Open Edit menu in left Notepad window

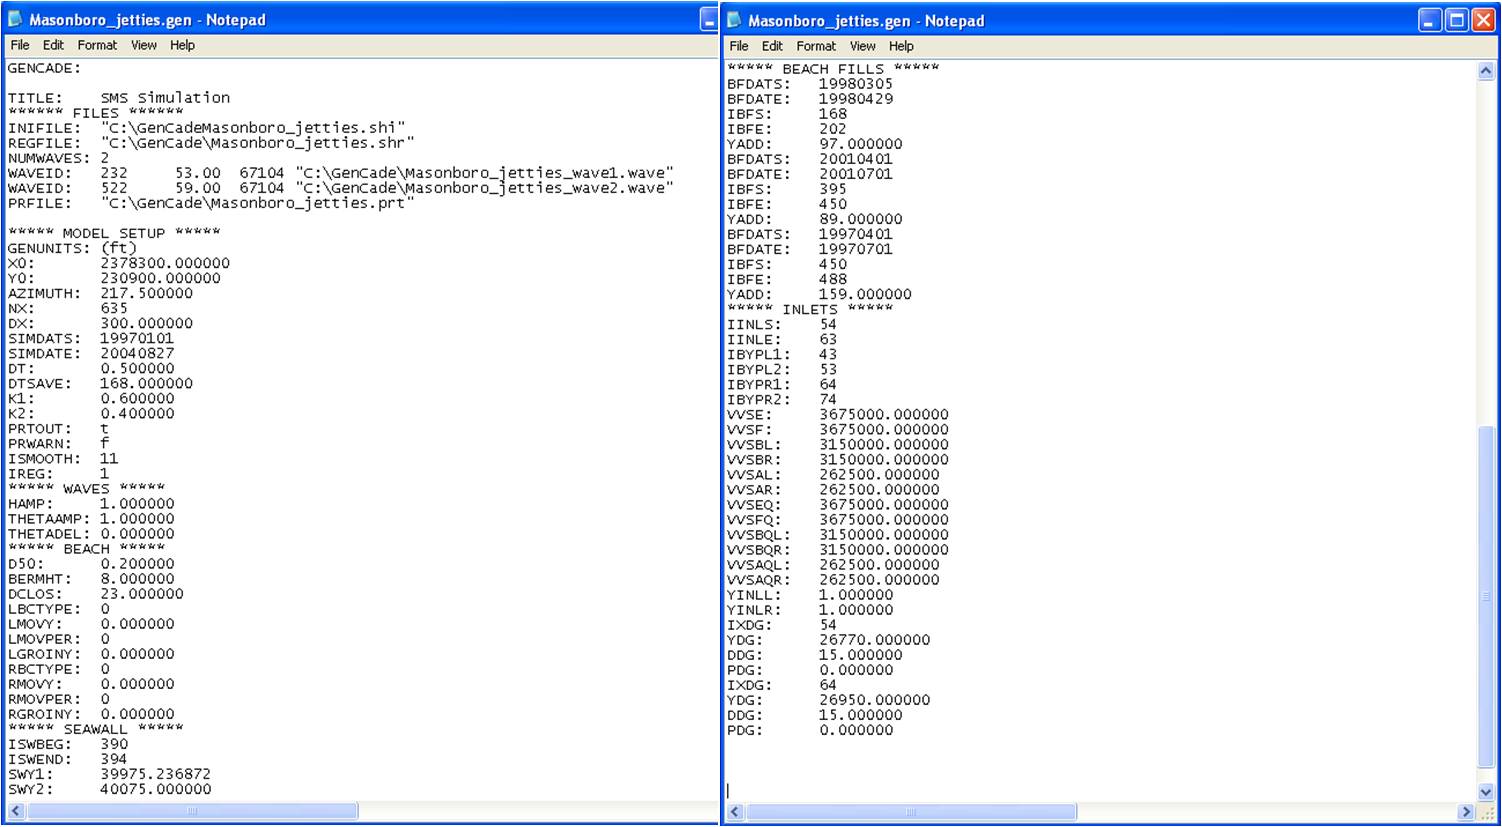coord(53,45)
